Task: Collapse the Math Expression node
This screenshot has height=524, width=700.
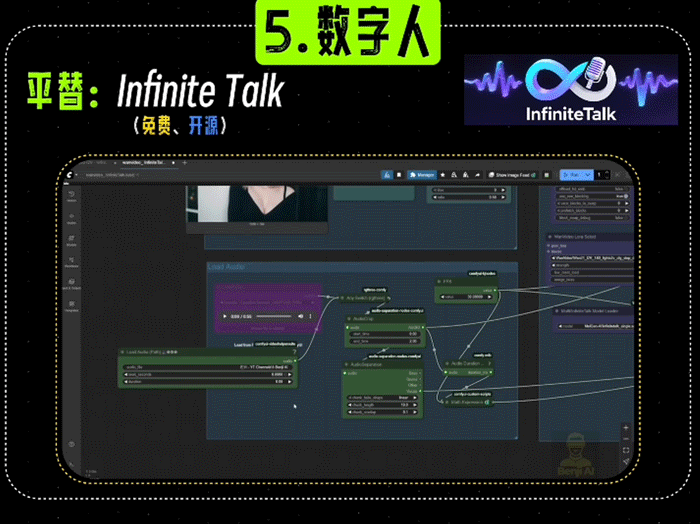Action: pyautogui.click(x=446, y=402)
